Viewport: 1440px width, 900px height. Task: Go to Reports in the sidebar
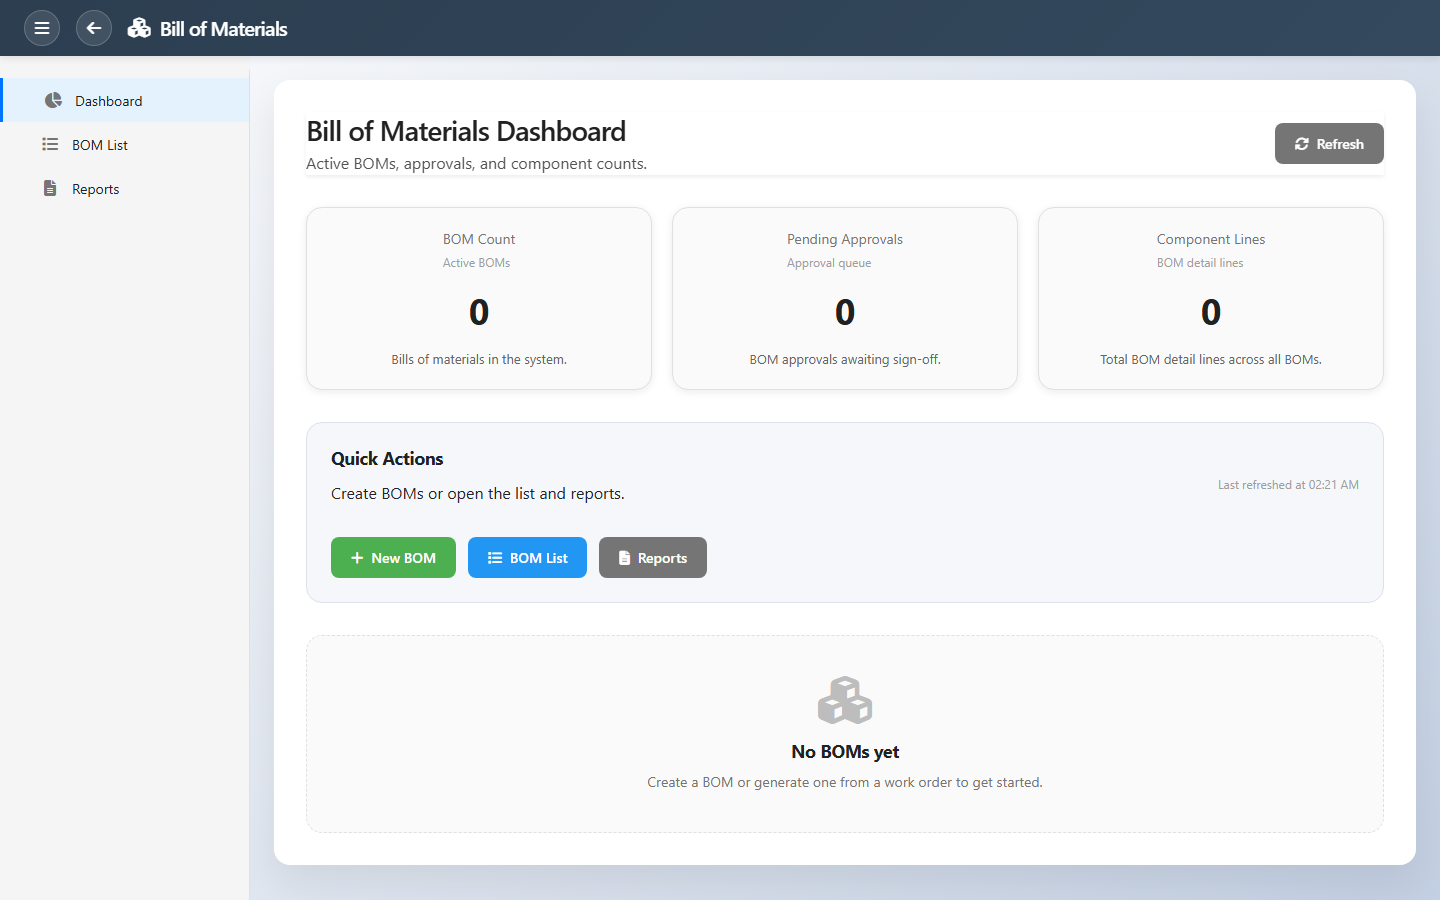tap(96, 189)
